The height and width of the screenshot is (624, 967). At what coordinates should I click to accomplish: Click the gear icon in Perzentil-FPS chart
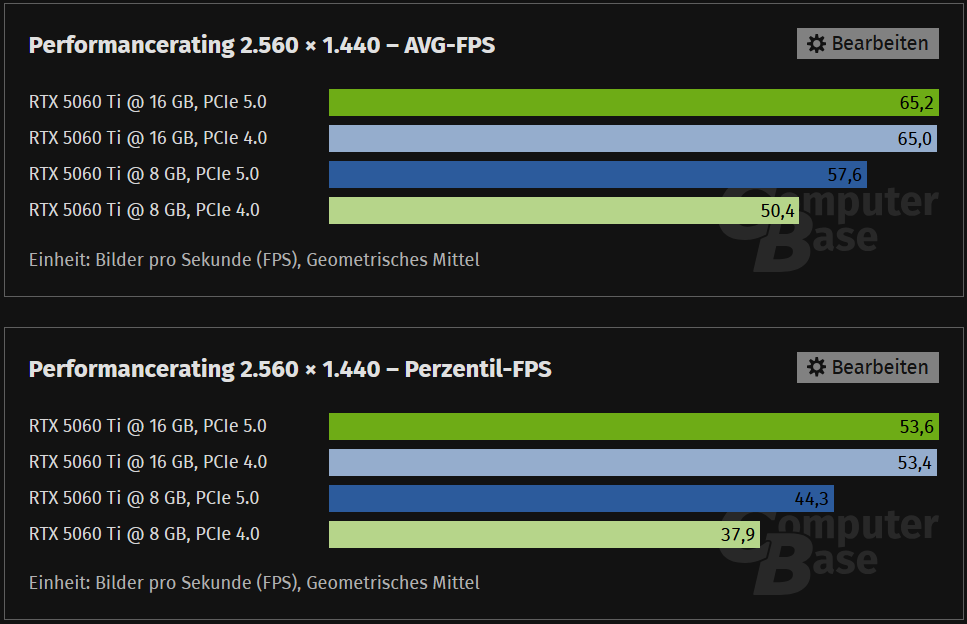(x=817, y=367)
